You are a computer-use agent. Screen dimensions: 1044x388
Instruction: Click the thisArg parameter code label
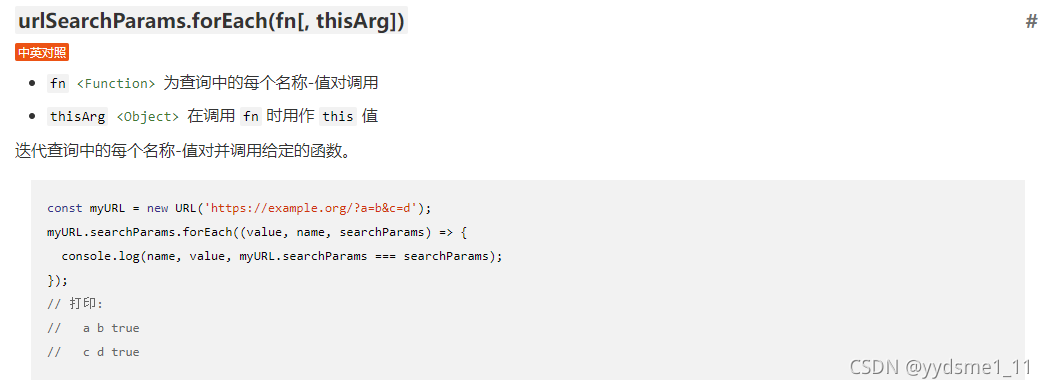(x=78, y=116)
